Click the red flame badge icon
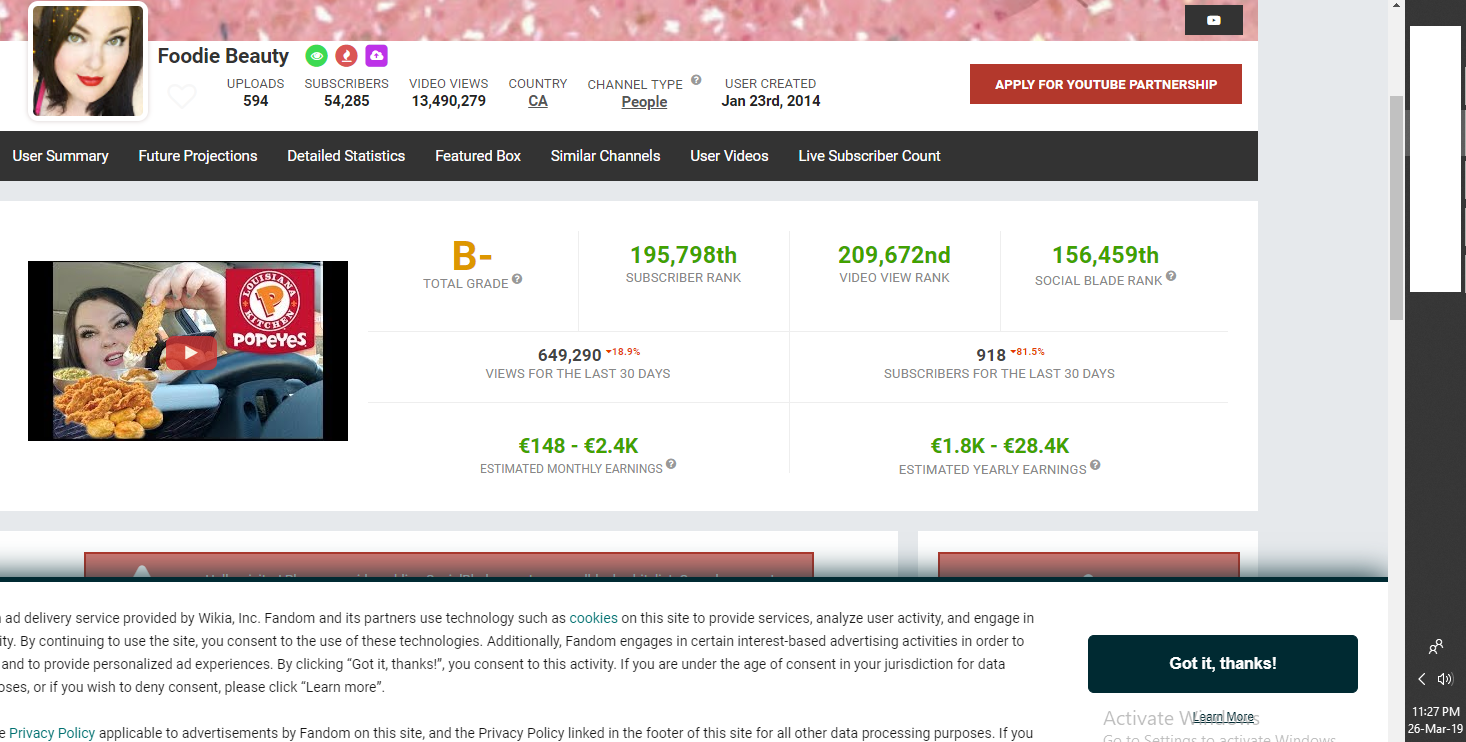 click(x=346, y=56)
